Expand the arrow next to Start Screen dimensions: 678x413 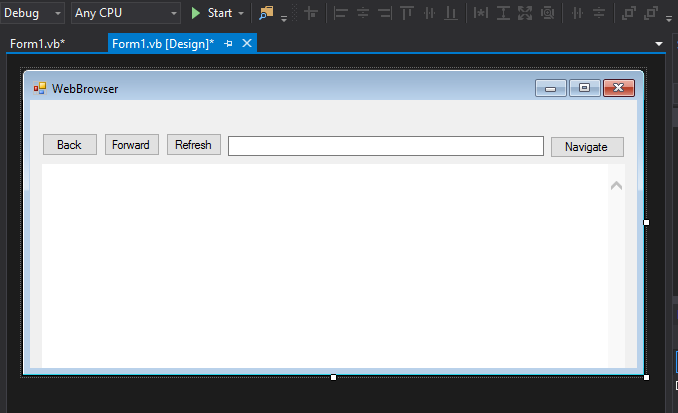[241, 13]
